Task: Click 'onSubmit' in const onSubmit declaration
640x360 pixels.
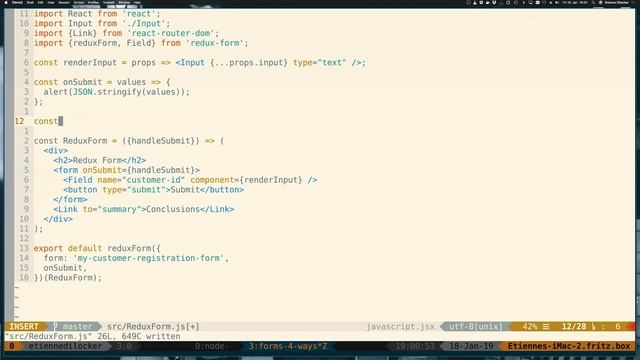Action: click(82, 82)
